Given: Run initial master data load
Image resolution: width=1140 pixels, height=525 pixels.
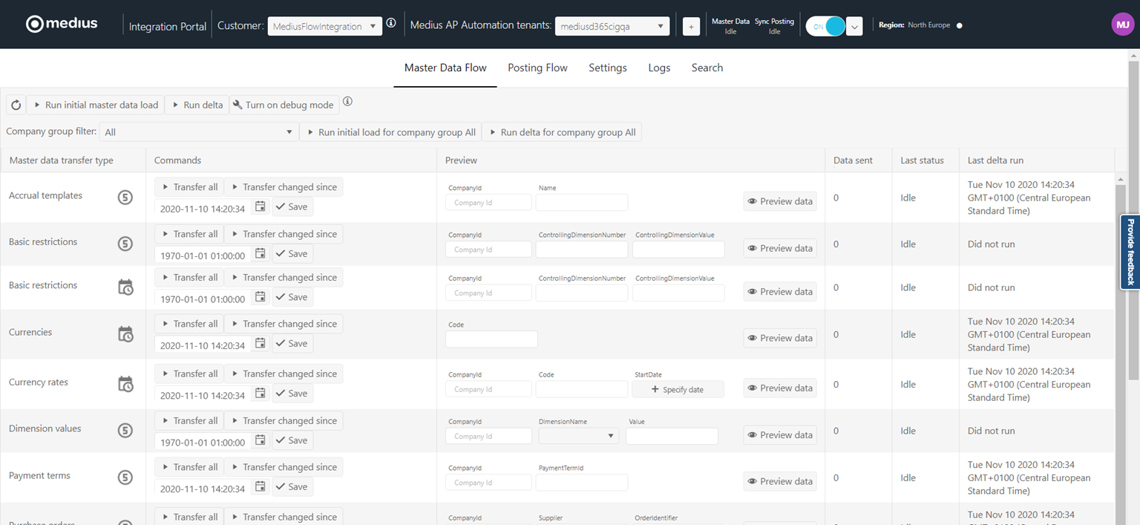Looking at the screenshot, I should (95, 105).
